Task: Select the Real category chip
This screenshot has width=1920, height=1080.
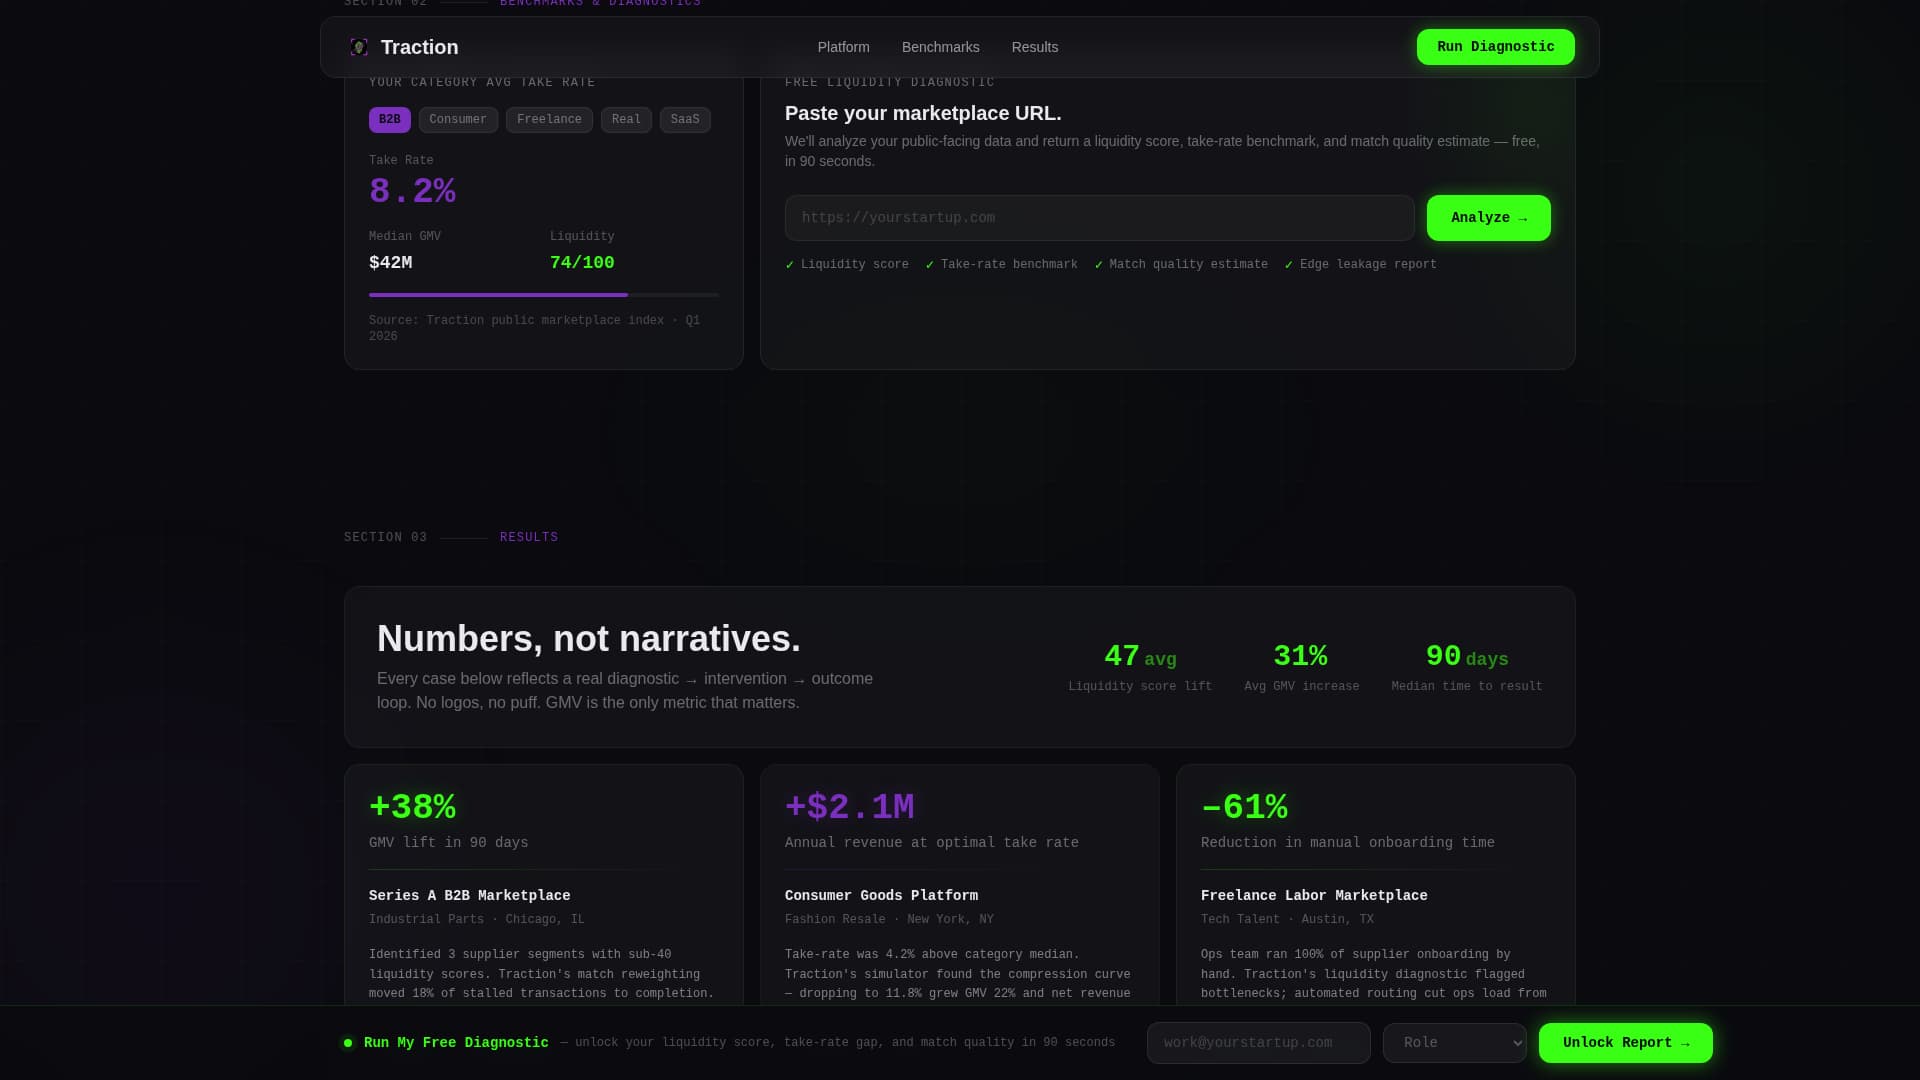Action: coord(626,120)
